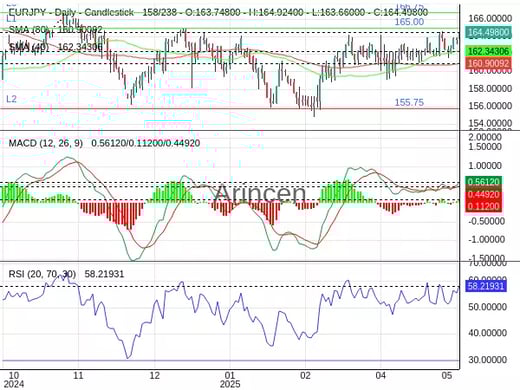Click the 11 month axis label
Viewport: 520px width, 390px height.
pos(78,375)
